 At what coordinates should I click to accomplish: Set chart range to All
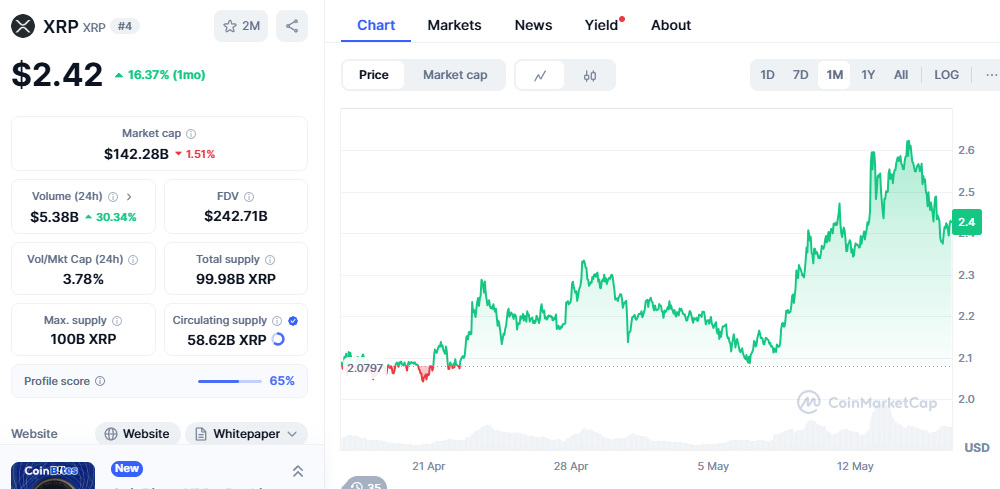tap(901, 75)
